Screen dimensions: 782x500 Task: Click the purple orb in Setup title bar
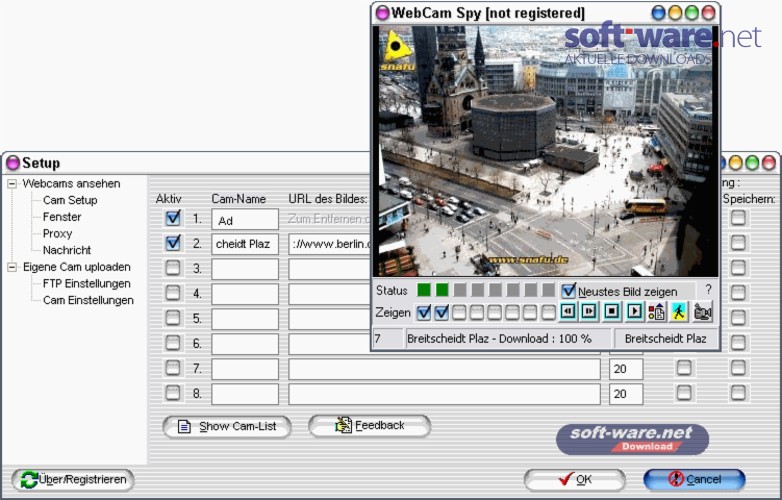[x=12, y=163]
